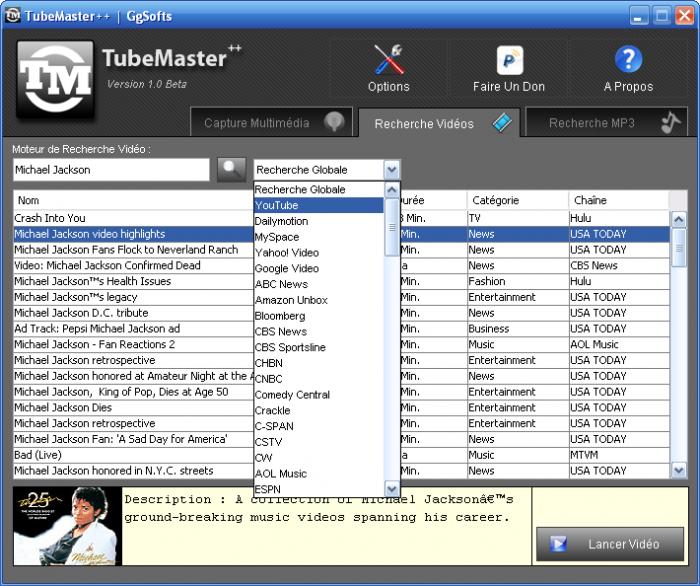Click the Michael Jackson search input field
The height and width of the screenshot is (586, 700).
tap(111, 170)
